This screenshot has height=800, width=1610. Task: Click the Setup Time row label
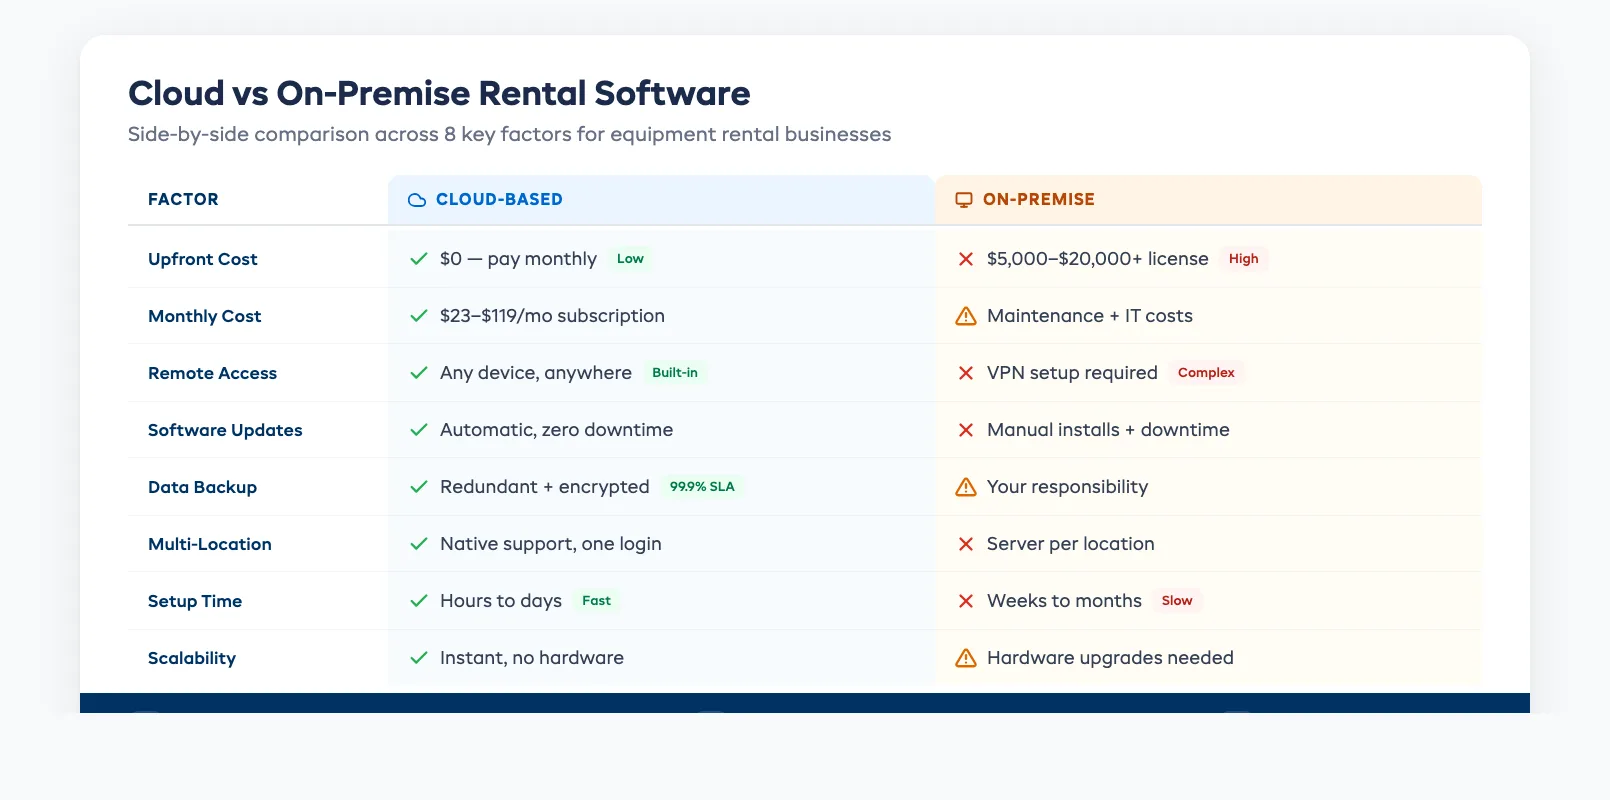coord(195,601)
